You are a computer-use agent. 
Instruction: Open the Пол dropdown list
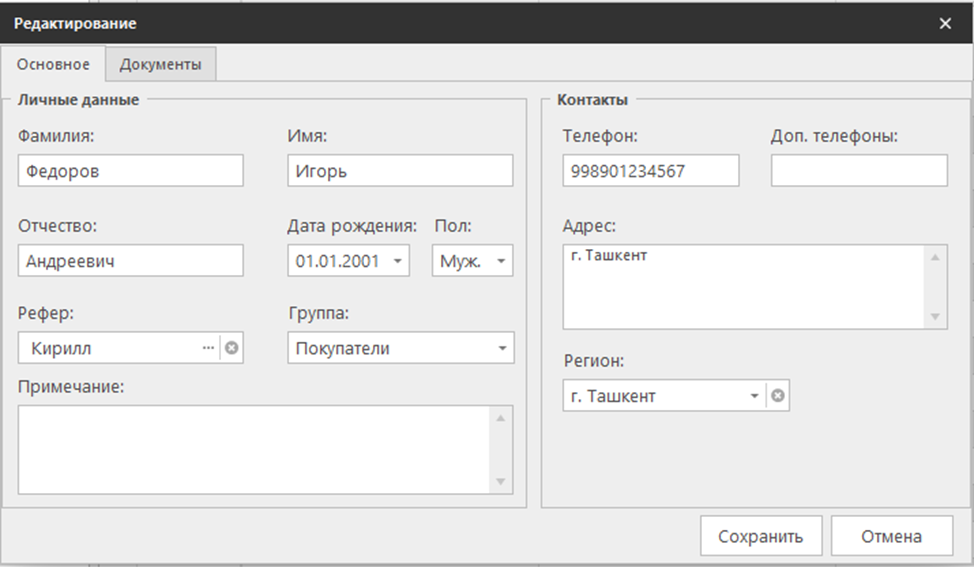pyautogui.click(x=501, y=262)
